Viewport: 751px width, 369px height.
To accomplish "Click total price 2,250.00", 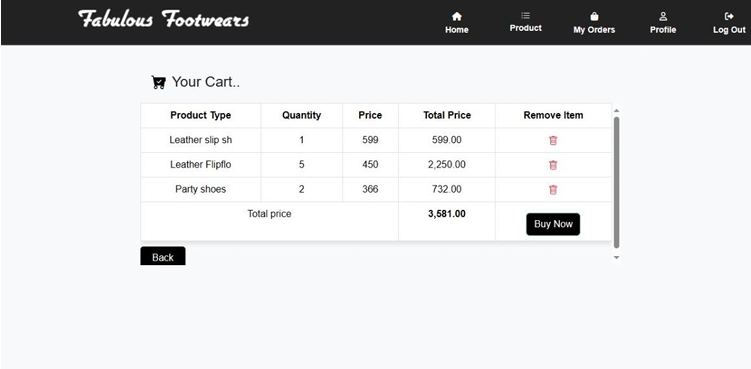I will [x=447, y=164].
